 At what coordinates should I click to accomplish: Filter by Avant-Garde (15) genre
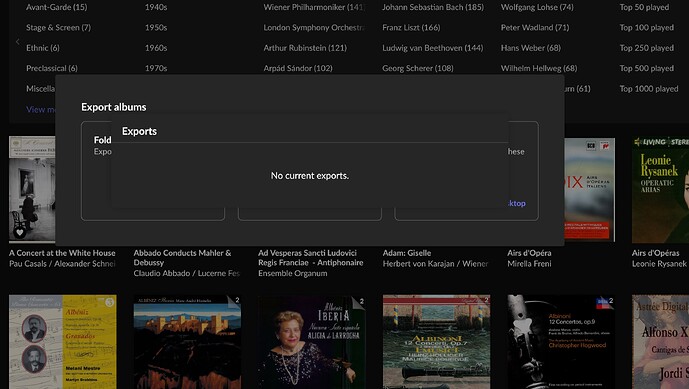click(x=57, y=7)
